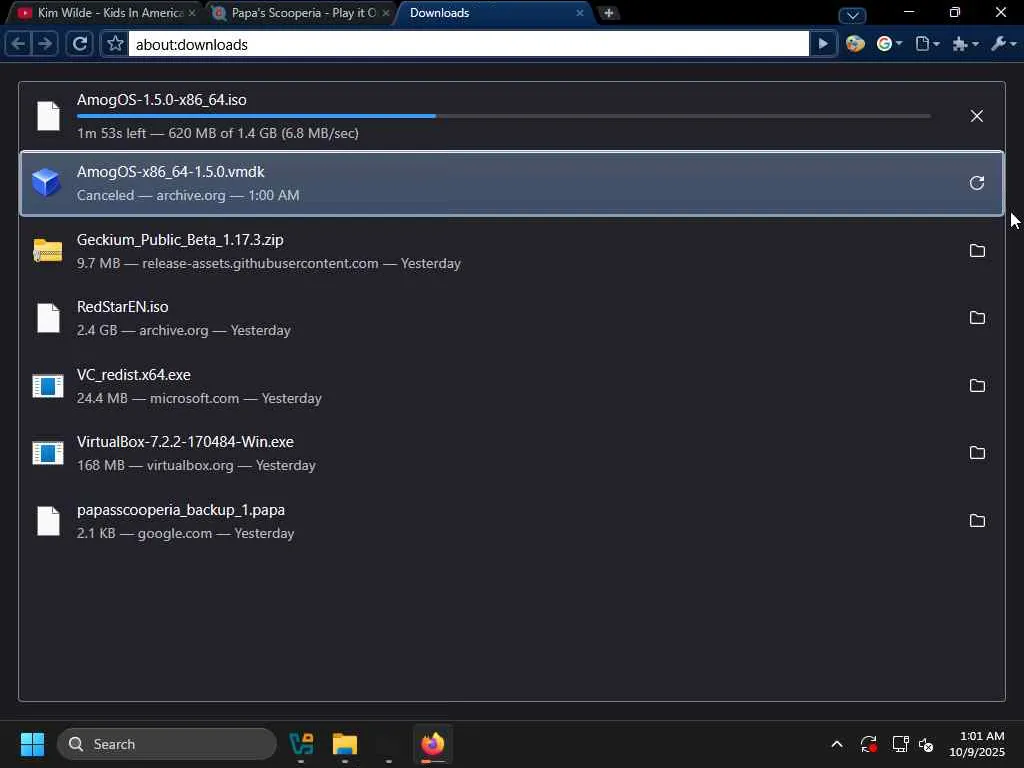Image resolution: width=1024 pixels, height=768 pixels.
Task: Go back with the back arrow
Action: [x=18, y=44]
